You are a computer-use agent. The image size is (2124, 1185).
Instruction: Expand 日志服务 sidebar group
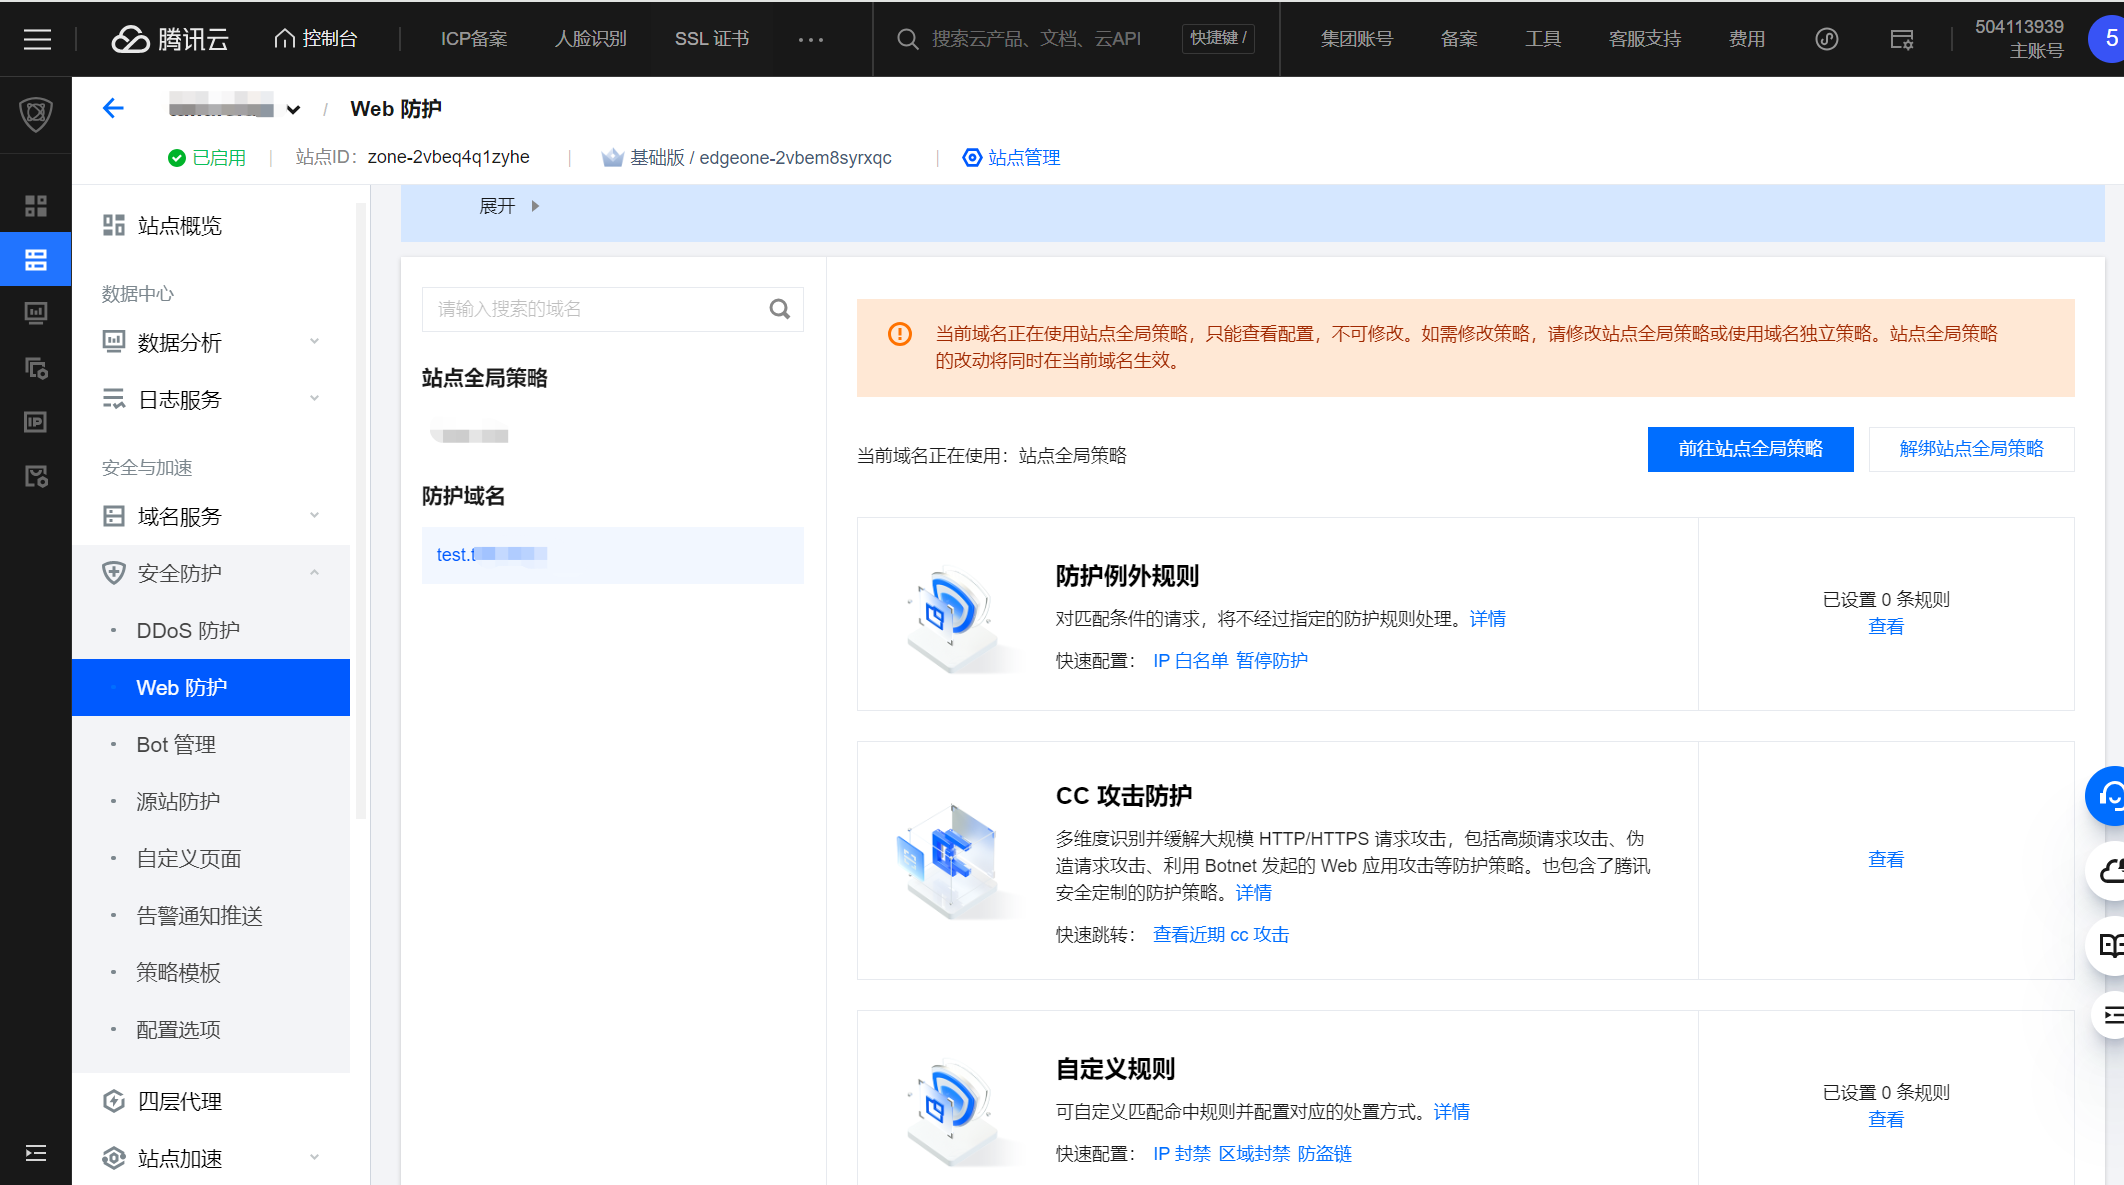point(211,400)
